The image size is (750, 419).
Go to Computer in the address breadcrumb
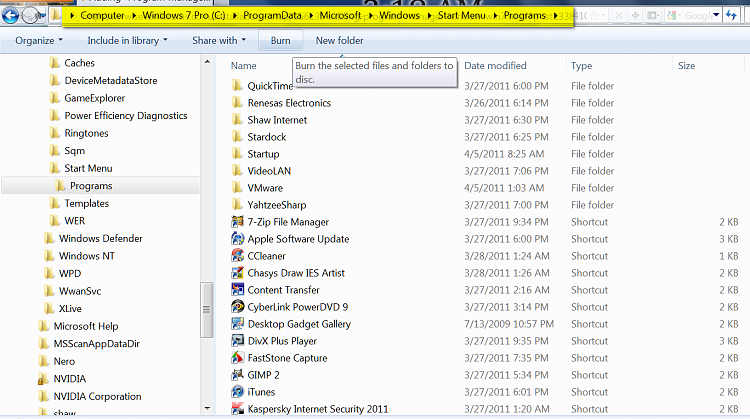point(102,16)
